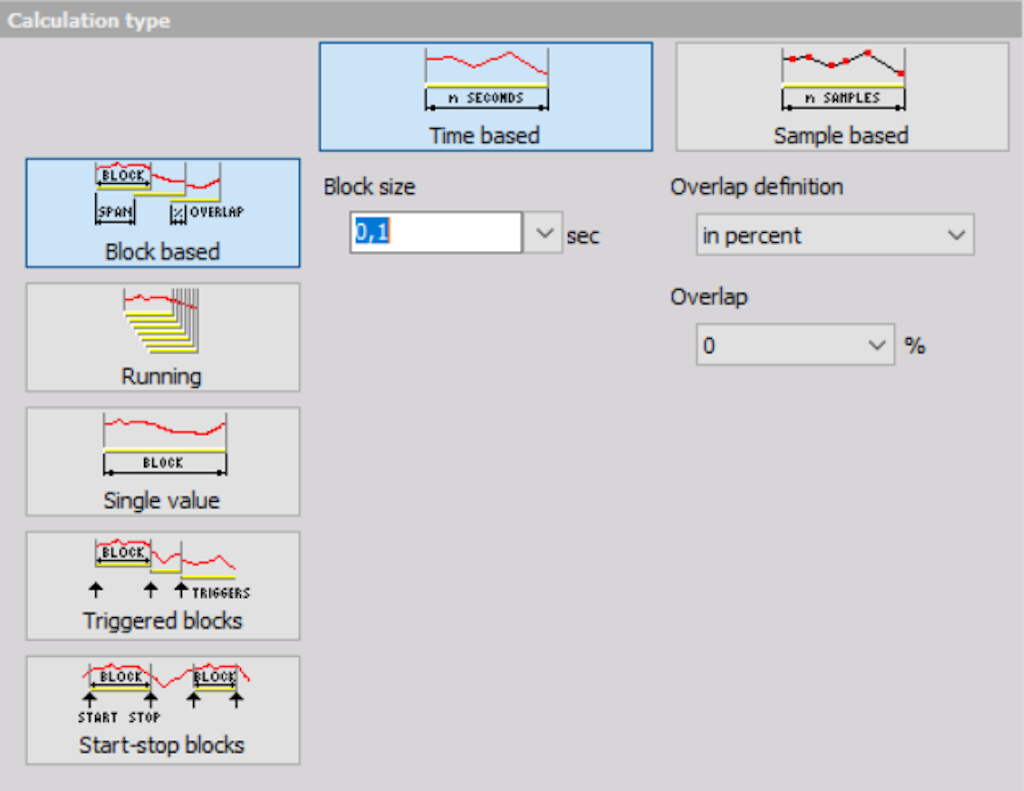Click the % unit label
1024x791 pixels.
click(914, 346)
